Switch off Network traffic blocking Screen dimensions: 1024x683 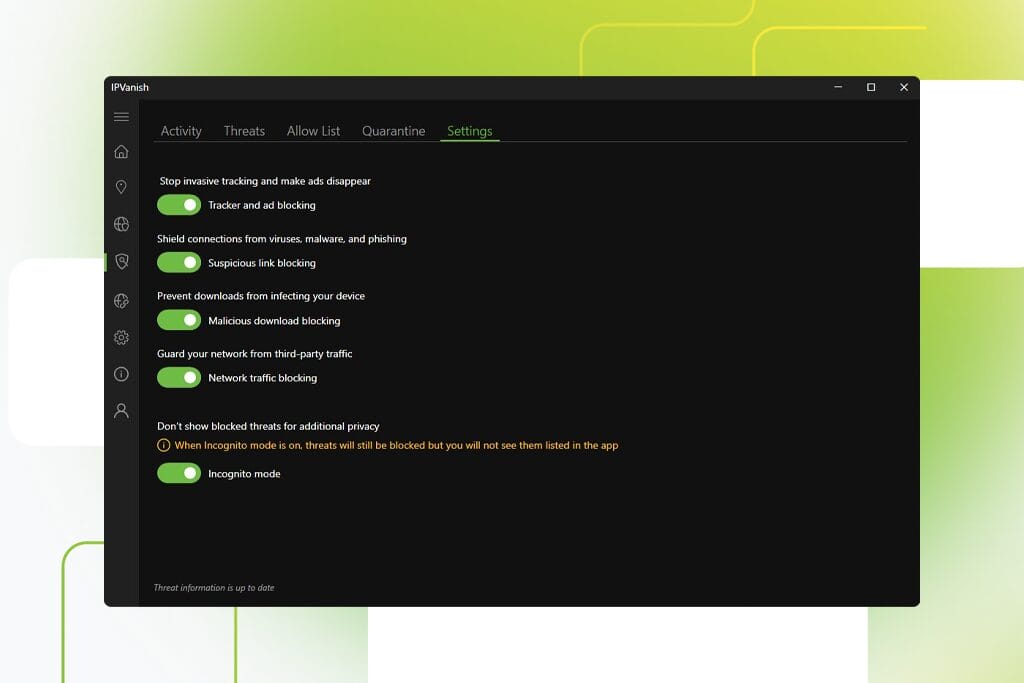click(x=179, y=377)
